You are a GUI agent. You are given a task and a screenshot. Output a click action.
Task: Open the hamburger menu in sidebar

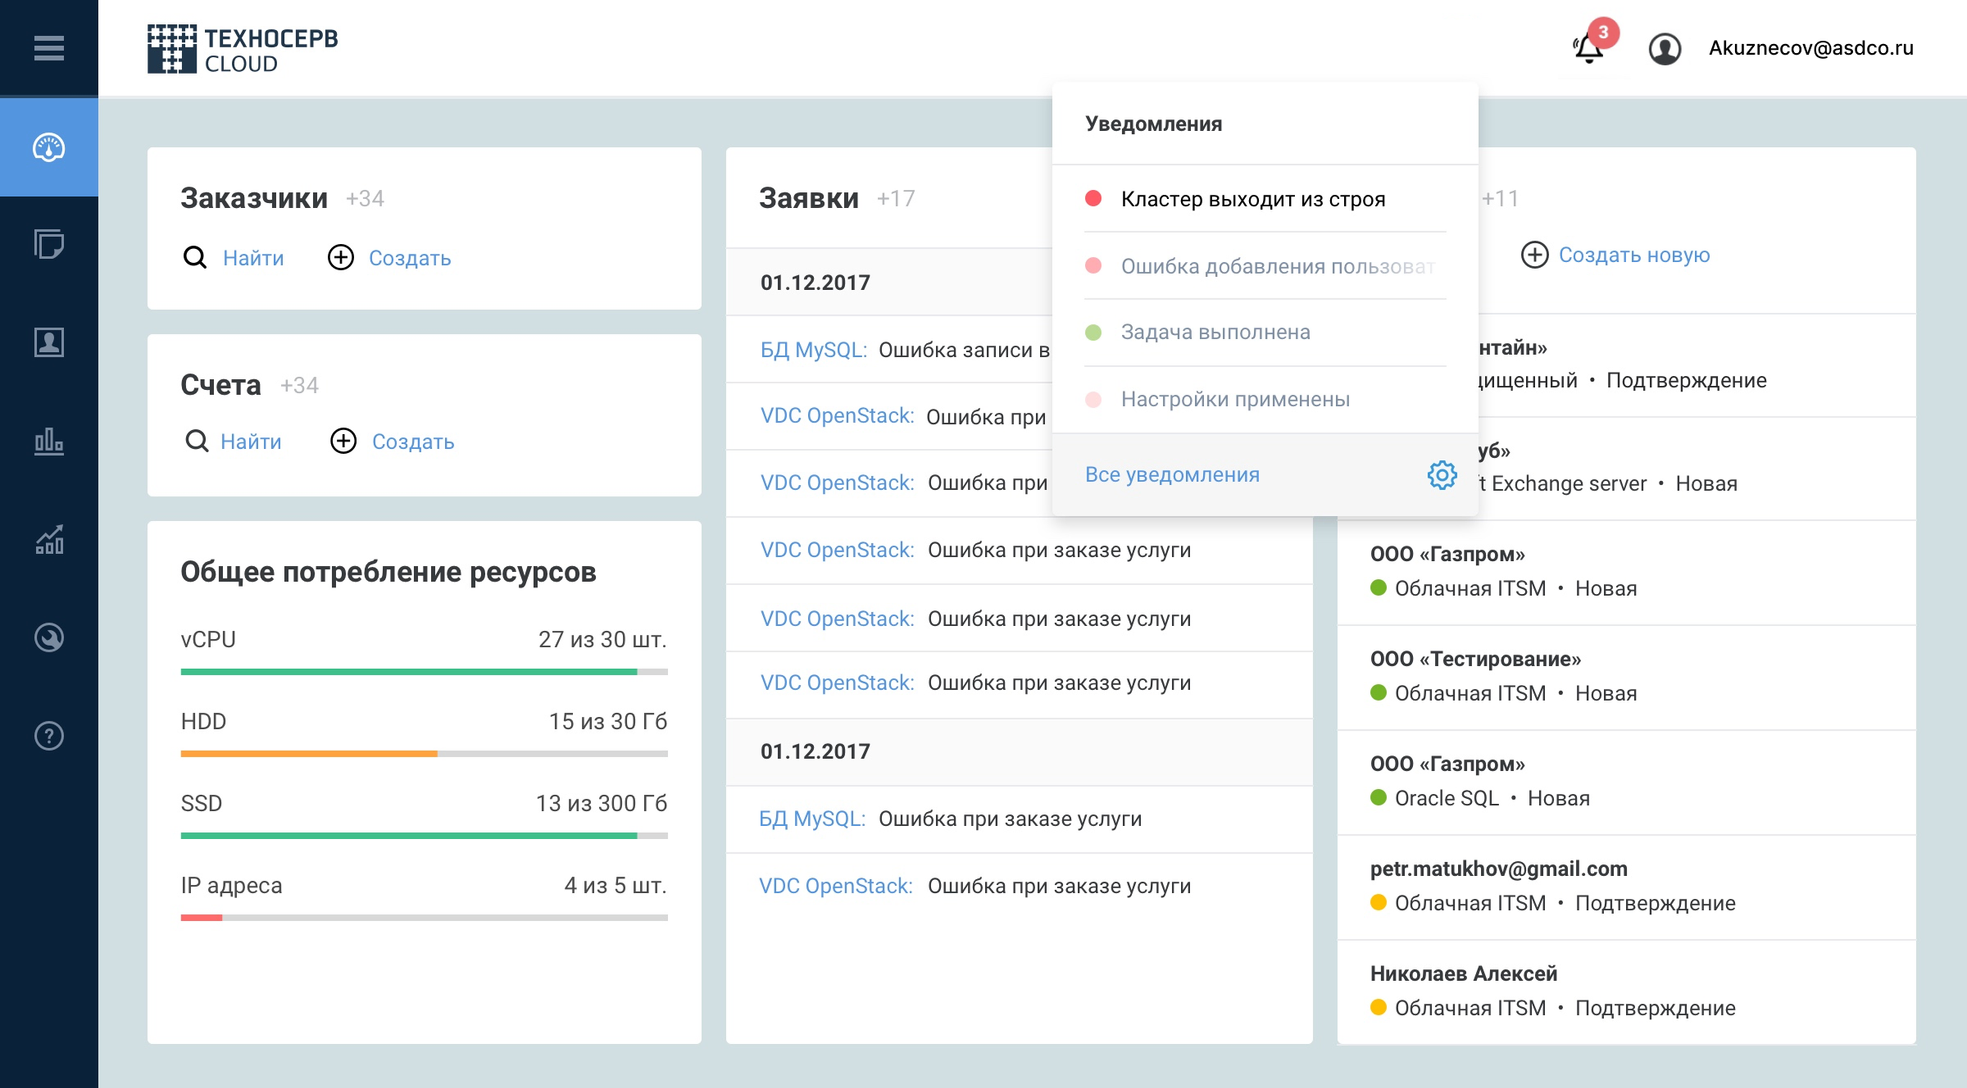pyautogui.click(x=48, y=48)
